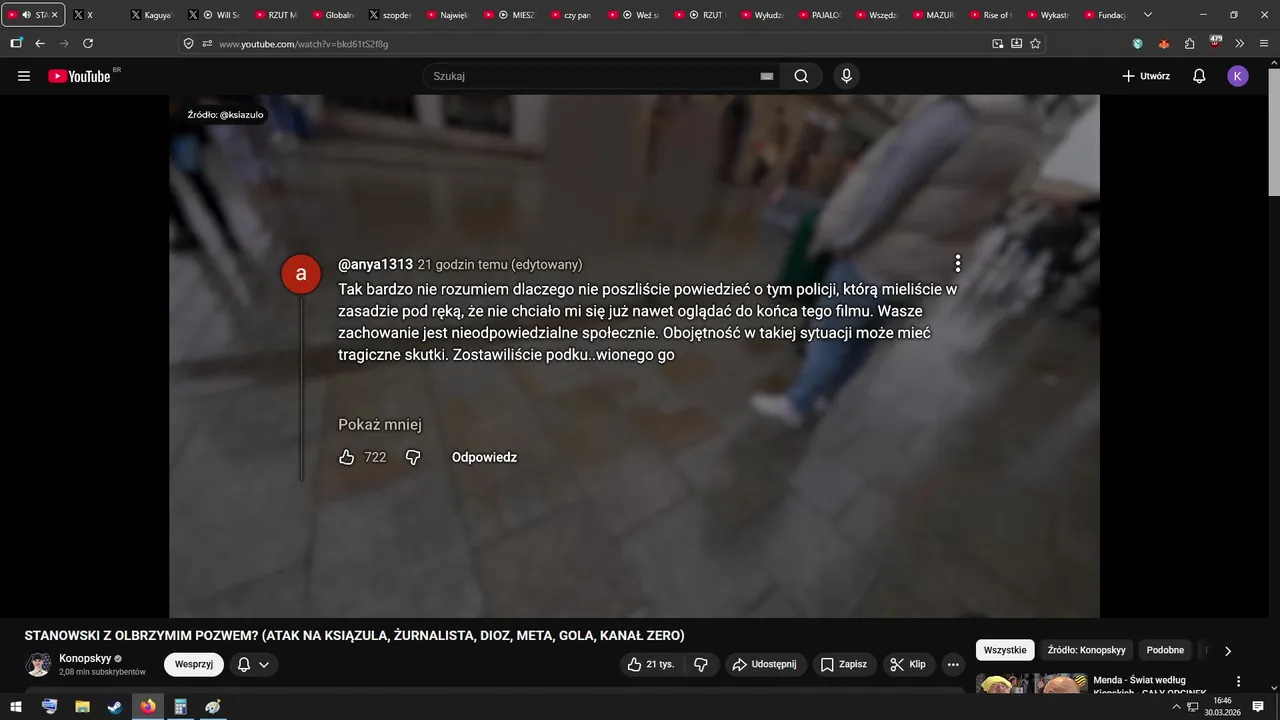The image size is (1280, 720).
Task: Open the tracking protection shield in the address bar
Action: tap(189, 43)
